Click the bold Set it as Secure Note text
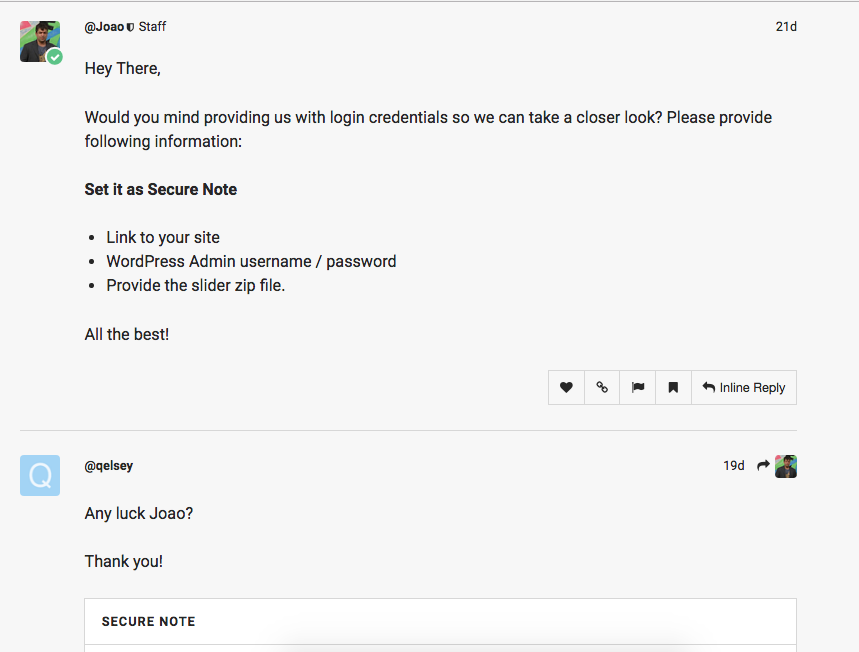Screen dimensions: 859x652 [161, 189]
